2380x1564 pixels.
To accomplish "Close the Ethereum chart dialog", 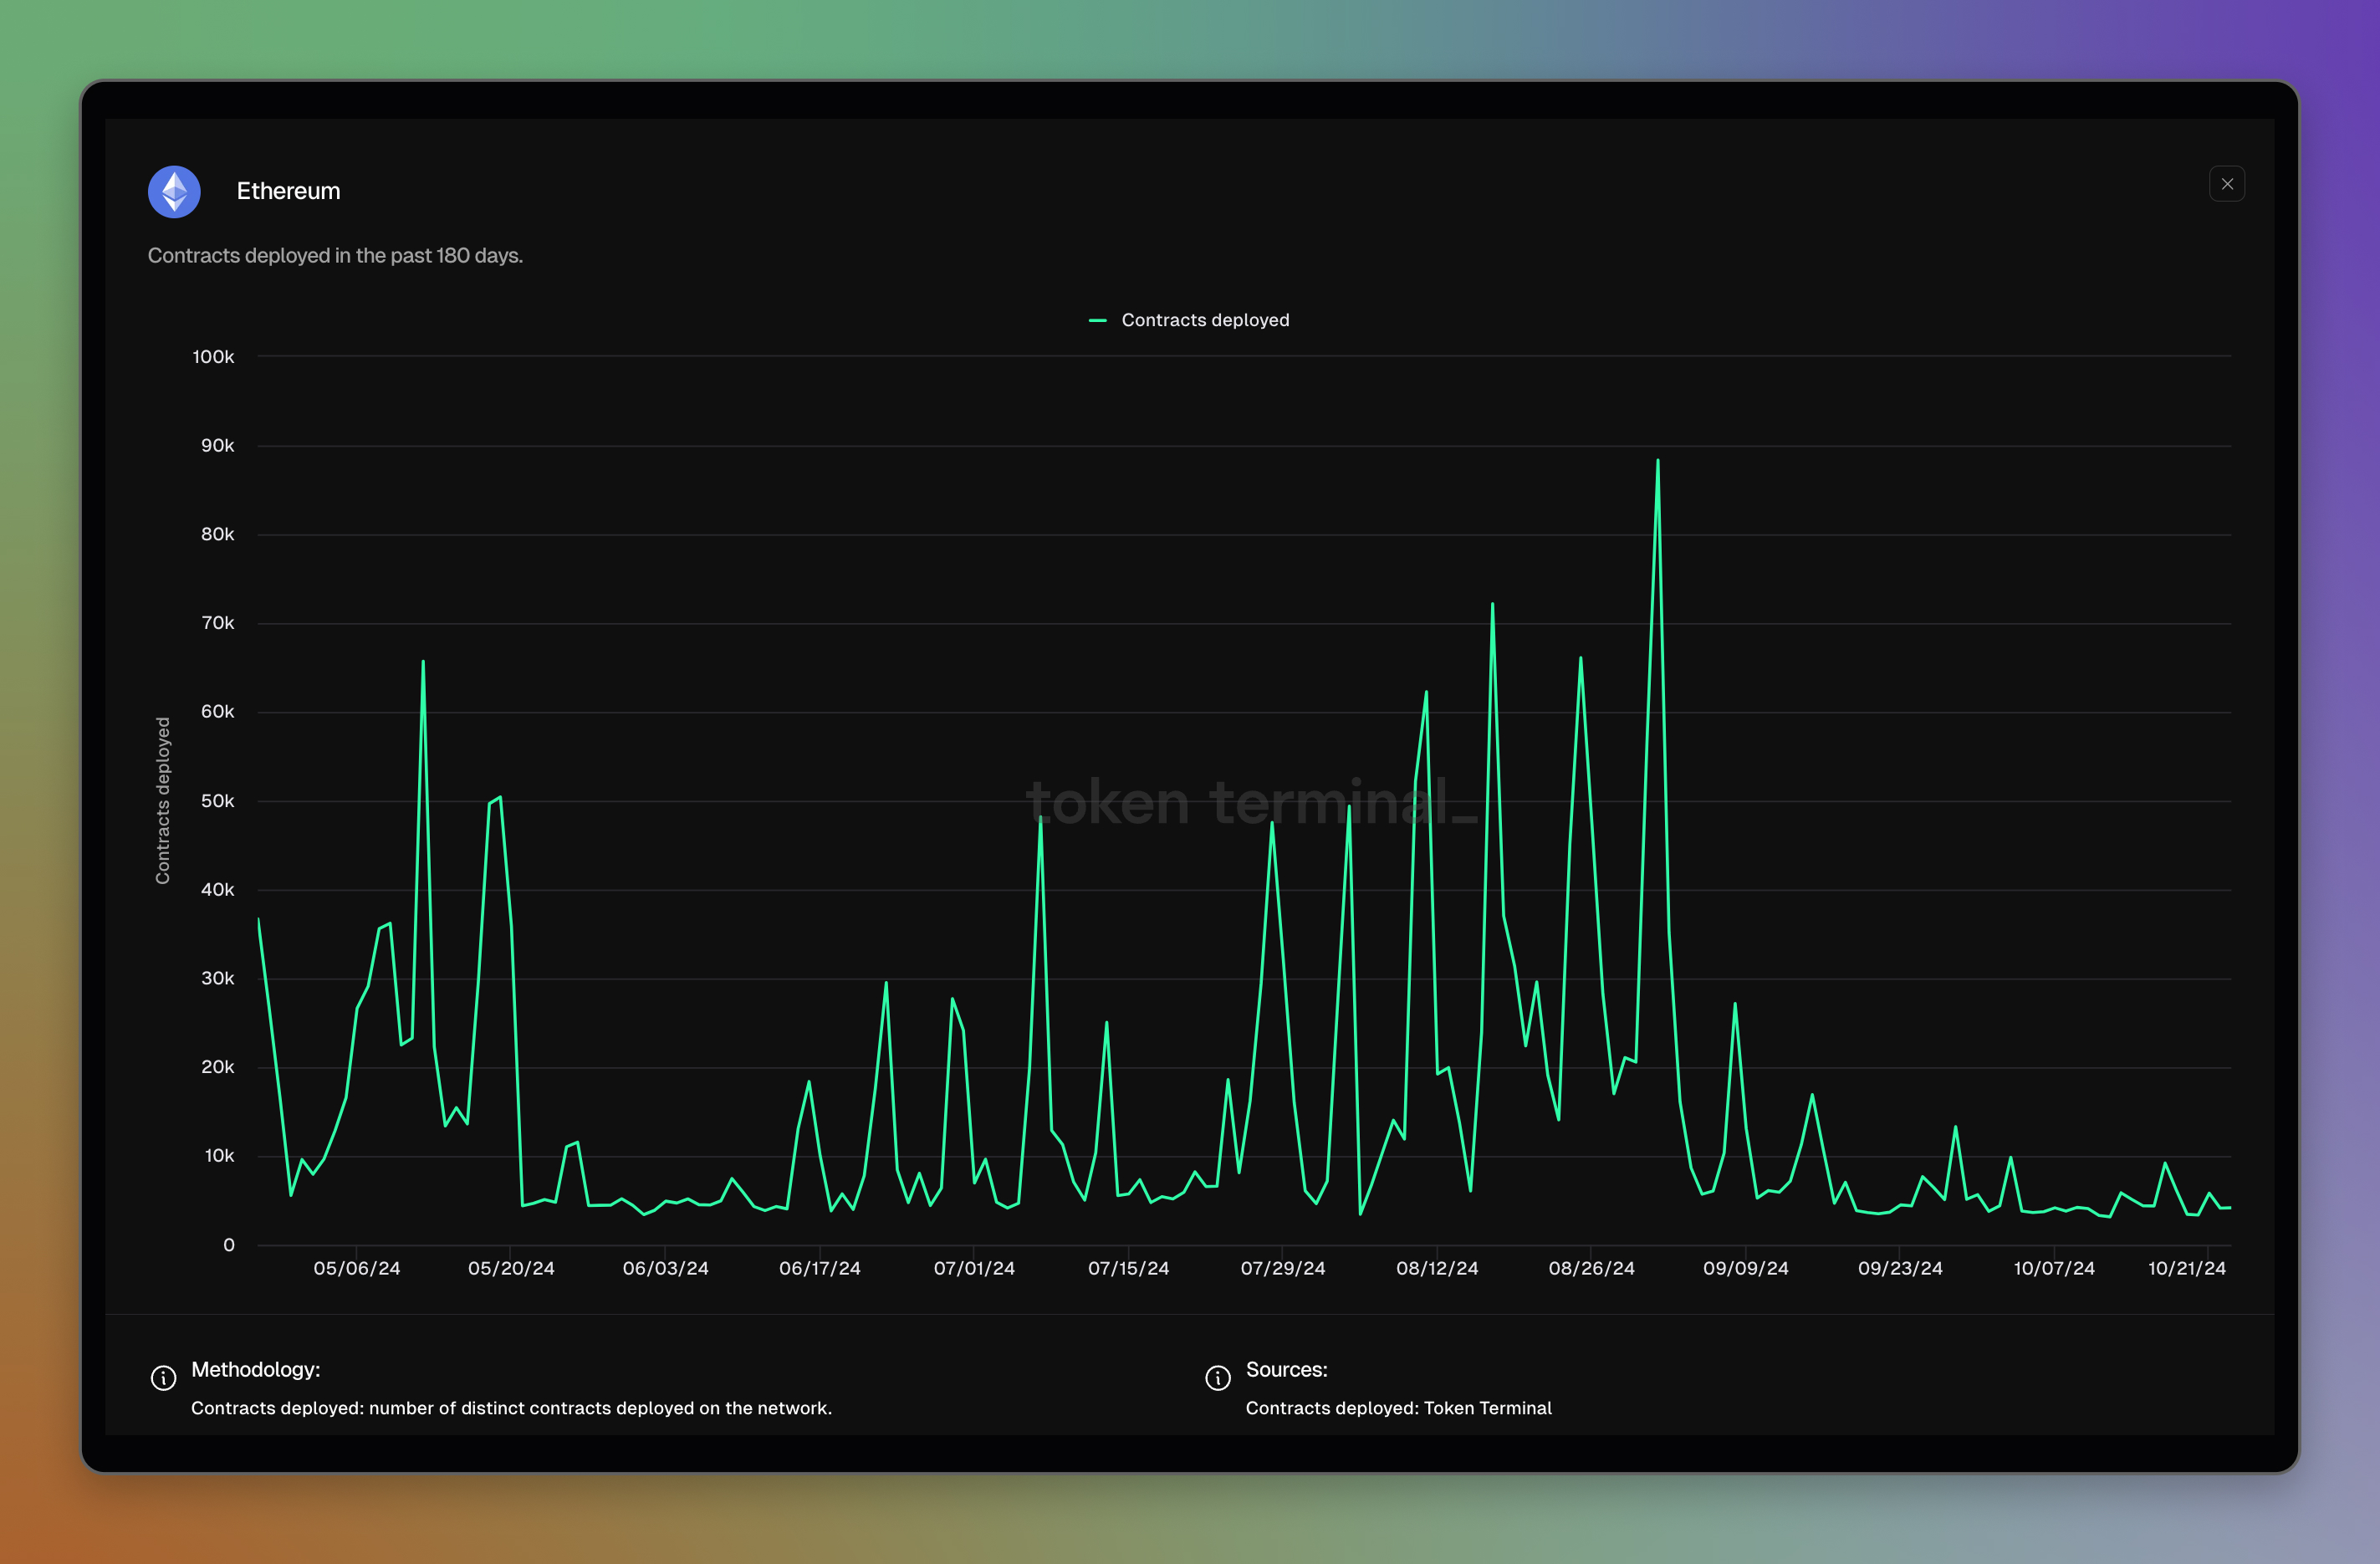I will click(x=2226, y=184).
